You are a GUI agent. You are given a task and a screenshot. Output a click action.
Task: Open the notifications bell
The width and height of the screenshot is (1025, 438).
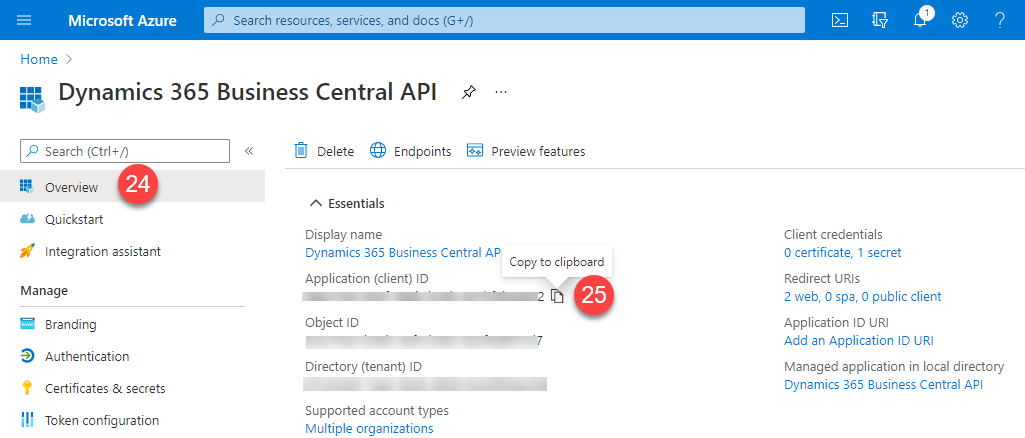click(x=920, y=20)
